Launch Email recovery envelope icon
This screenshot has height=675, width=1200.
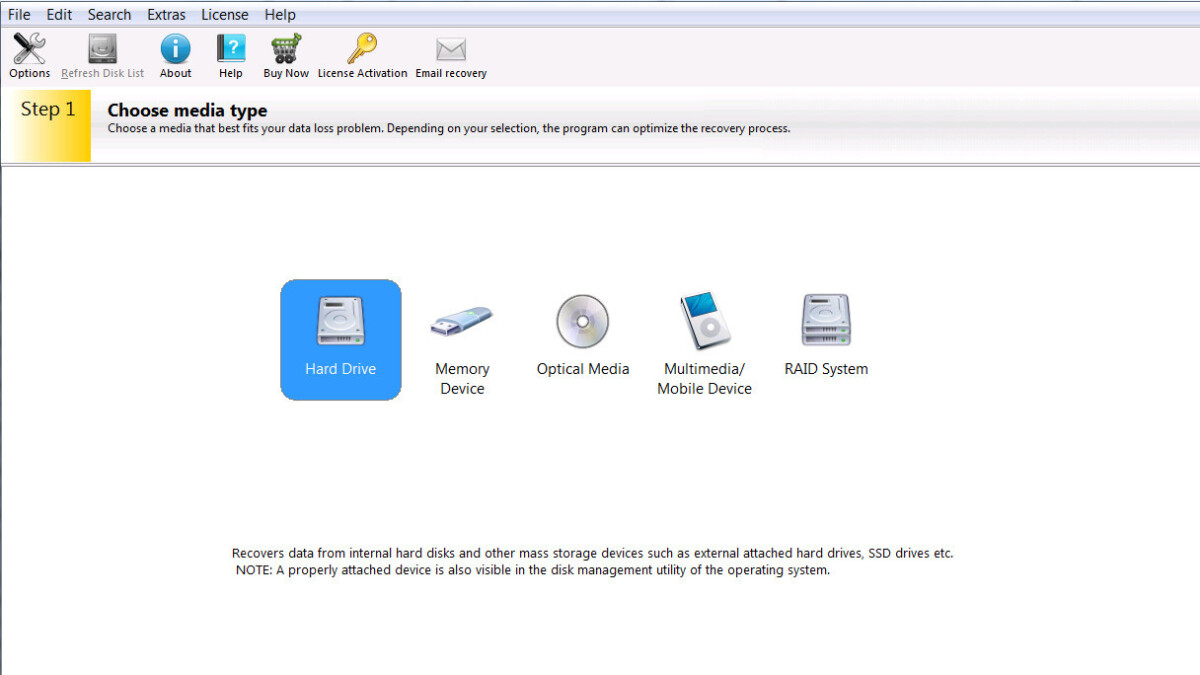click(x=451, y=50)
